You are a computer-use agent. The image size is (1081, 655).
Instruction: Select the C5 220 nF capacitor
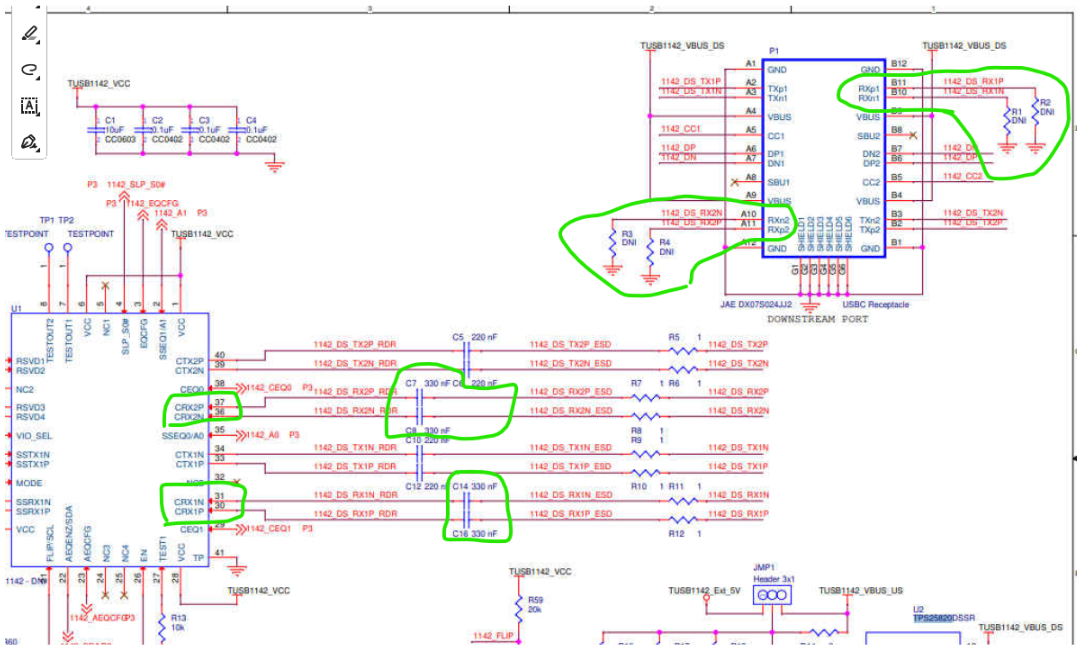click(467, 354)
